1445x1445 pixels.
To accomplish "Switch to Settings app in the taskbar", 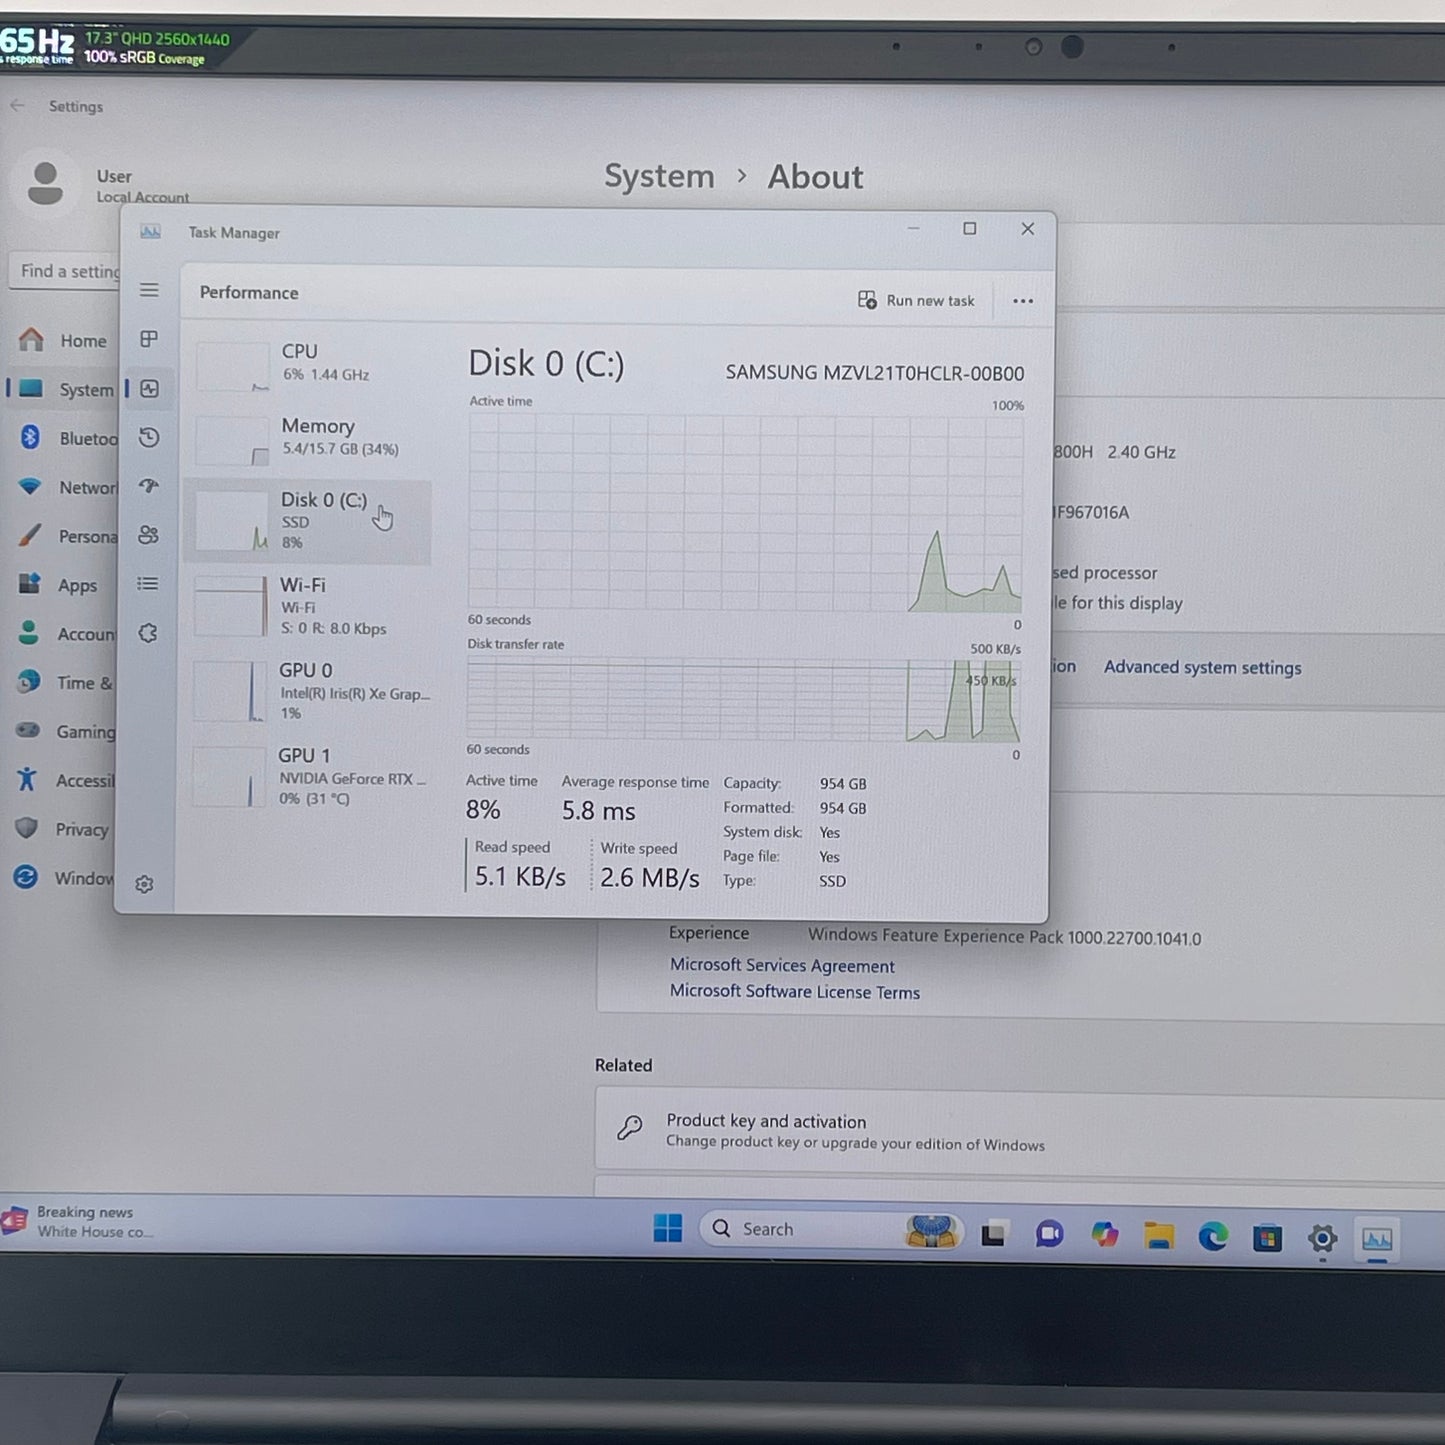I will [1322, 1240].
